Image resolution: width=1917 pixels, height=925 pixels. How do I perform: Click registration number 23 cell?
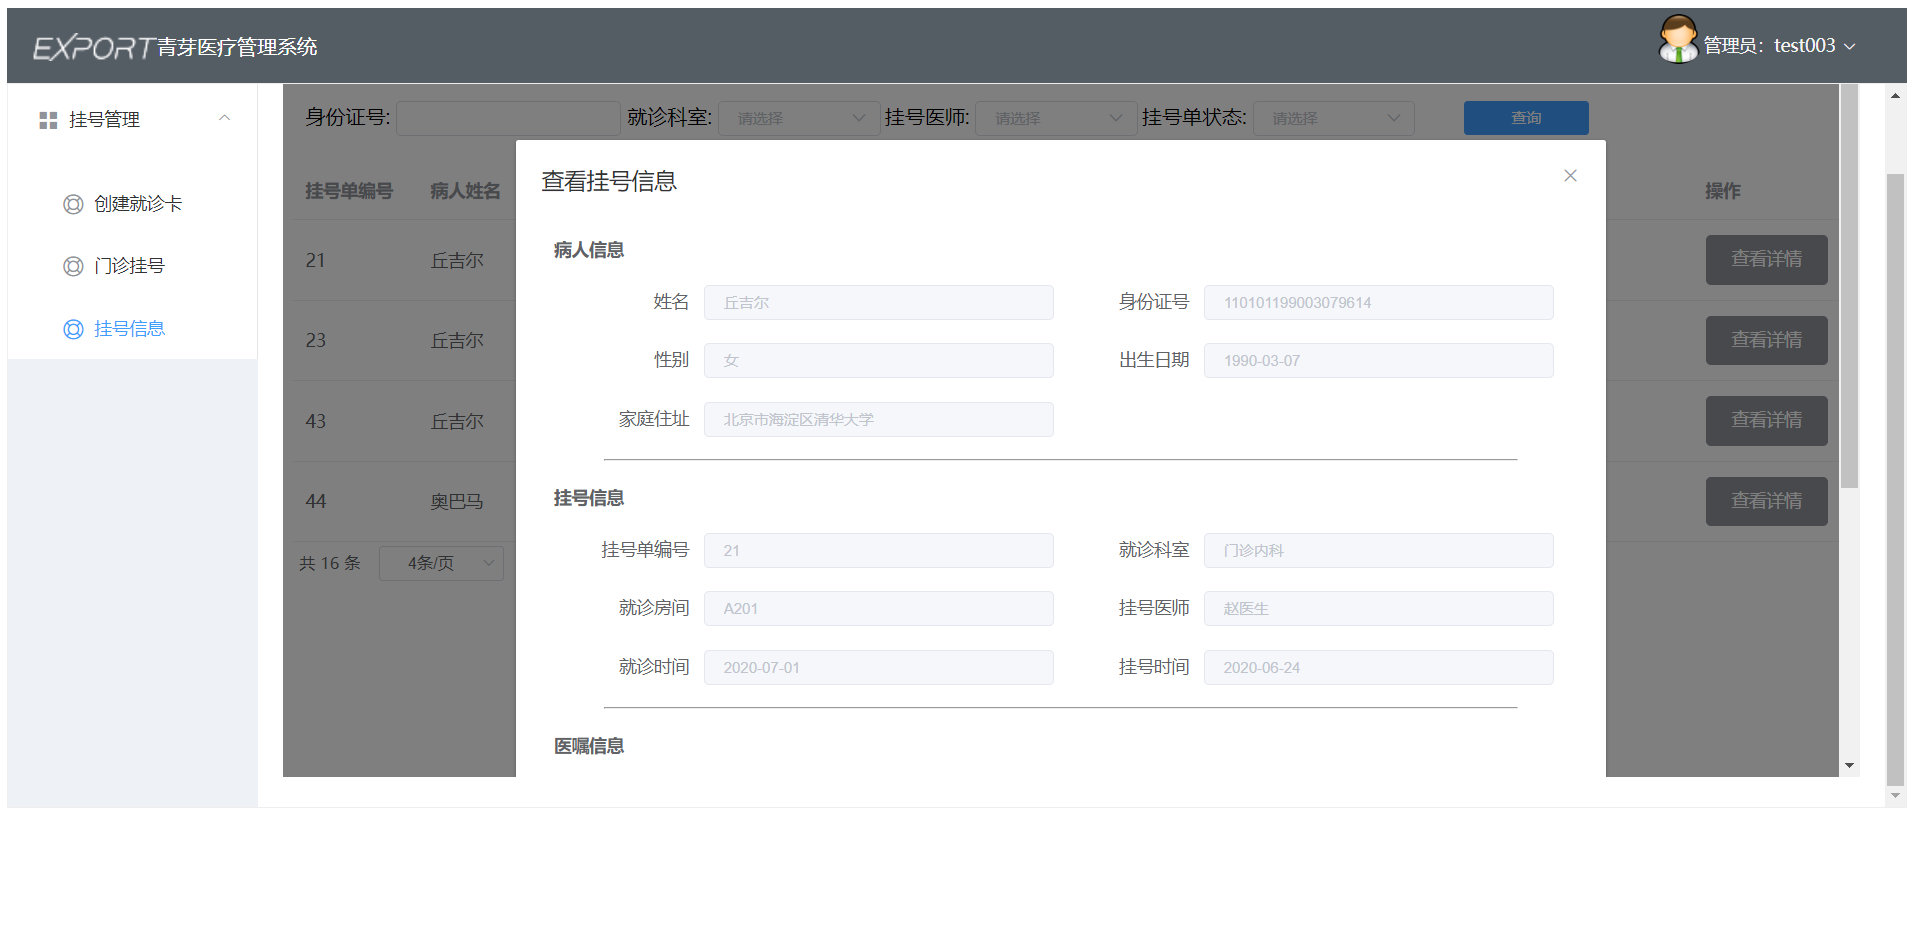point(316,341)
